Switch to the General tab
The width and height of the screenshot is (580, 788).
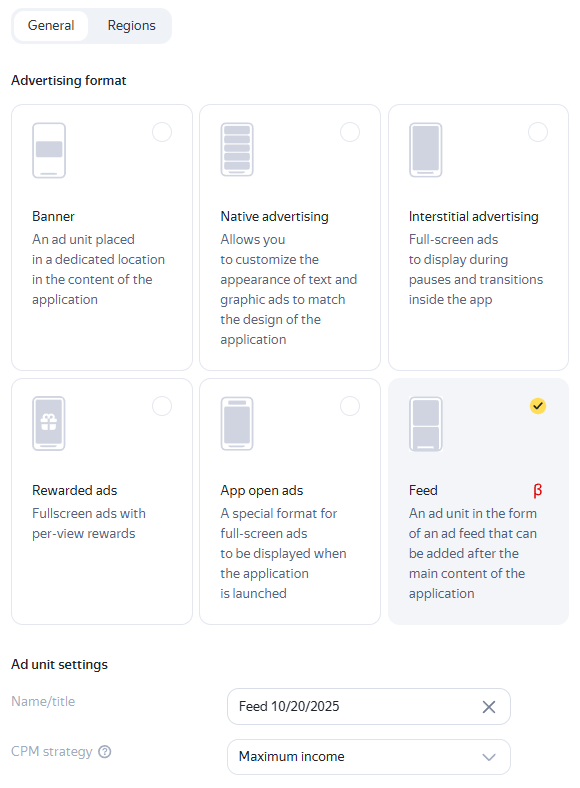coord(51,26)
